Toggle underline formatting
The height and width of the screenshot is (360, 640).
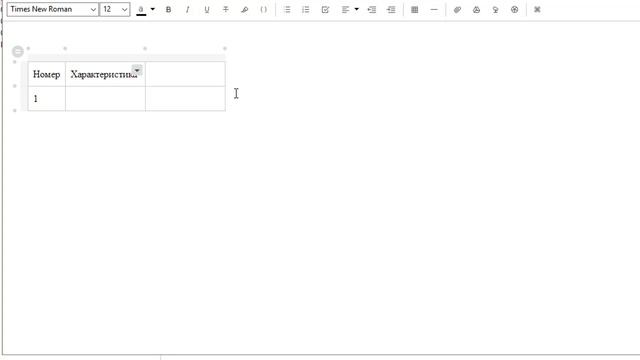(207, 9)
